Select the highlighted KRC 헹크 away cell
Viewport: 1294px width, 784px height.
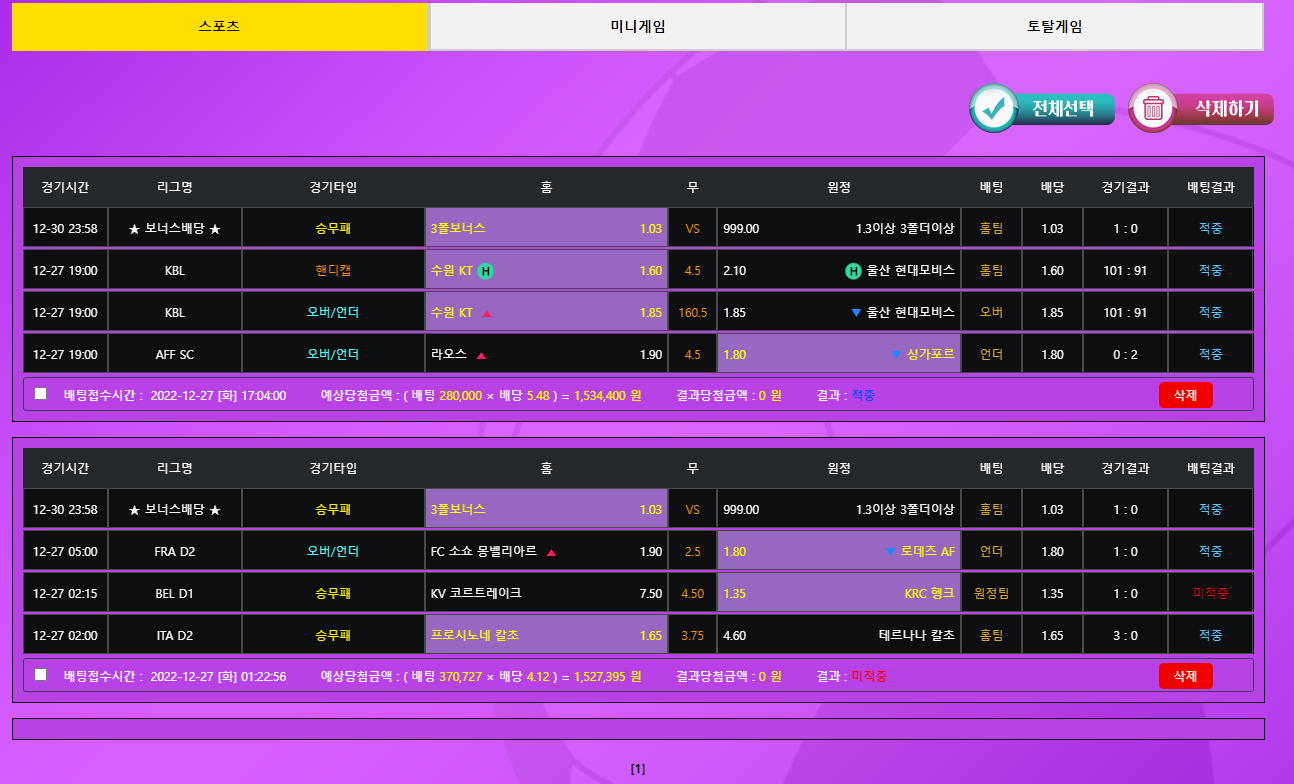point(838,593)
